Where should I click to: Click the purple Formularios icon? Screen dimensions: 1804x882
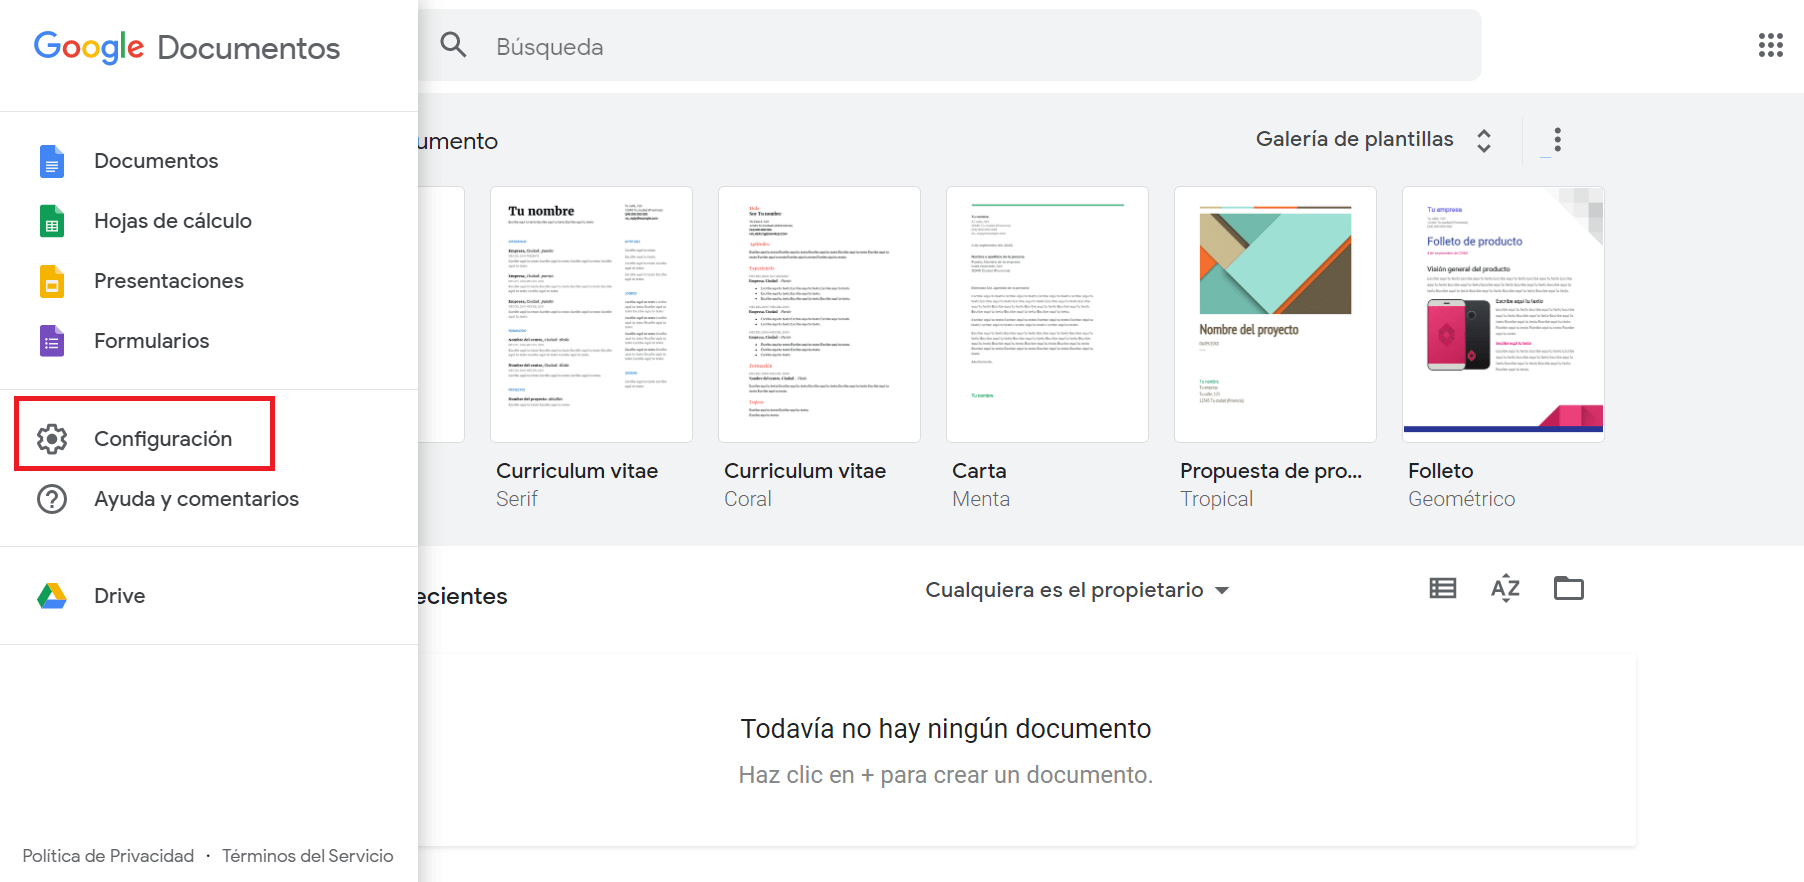pyautogui.click(x=52, y=341)
